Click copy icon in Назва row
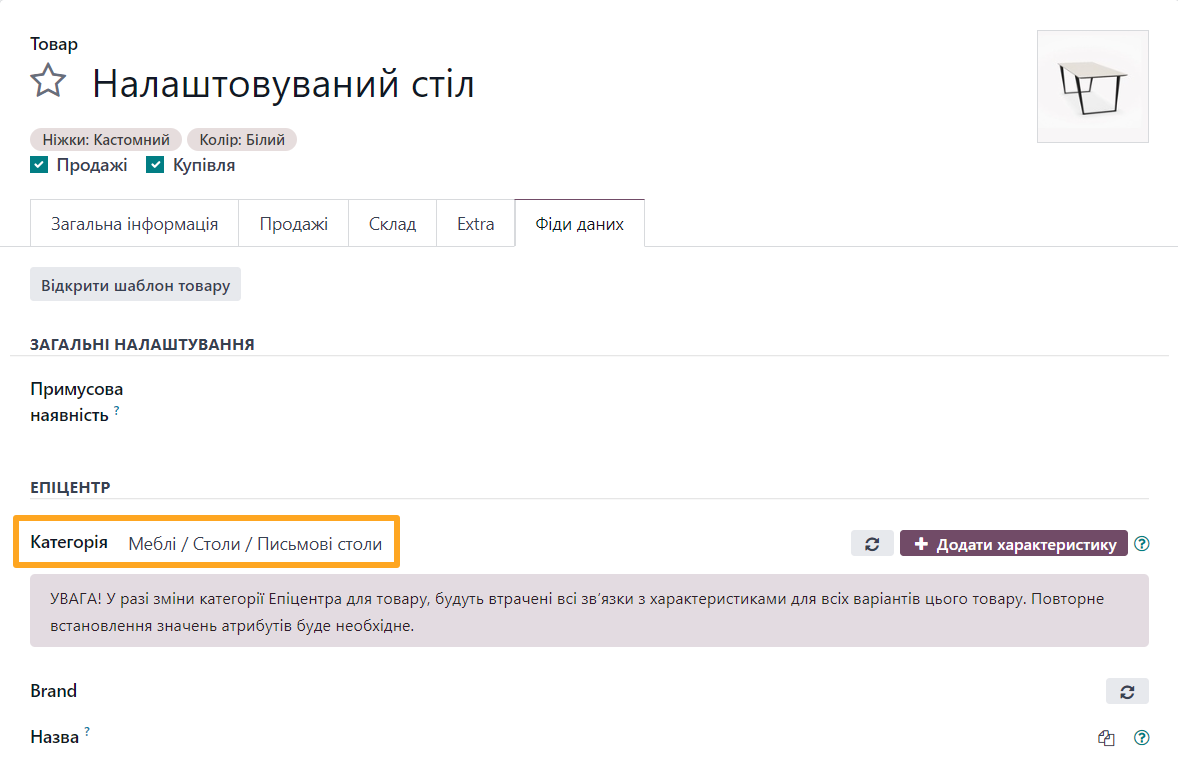The width and height of the screenshot is (1178, 773). pyautogui.click(x=1106, y=738)
